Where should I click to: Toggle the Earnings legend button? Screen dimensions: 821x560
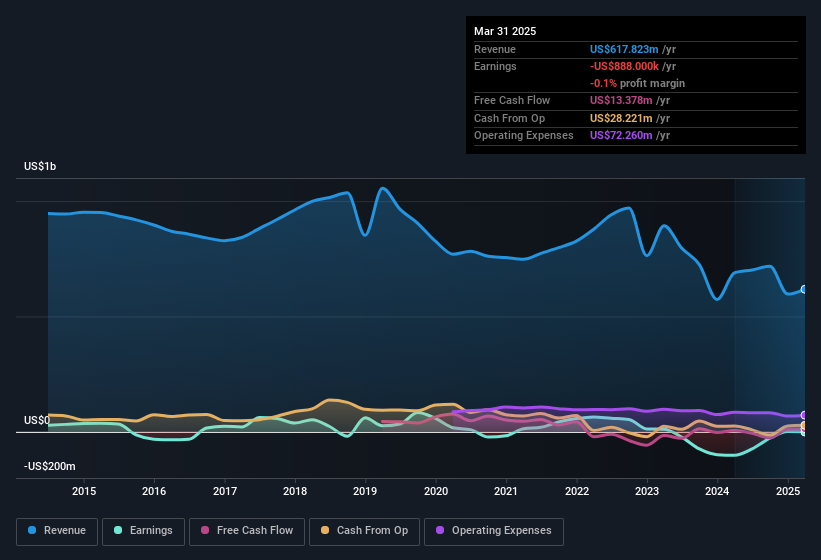pos(143,531)
